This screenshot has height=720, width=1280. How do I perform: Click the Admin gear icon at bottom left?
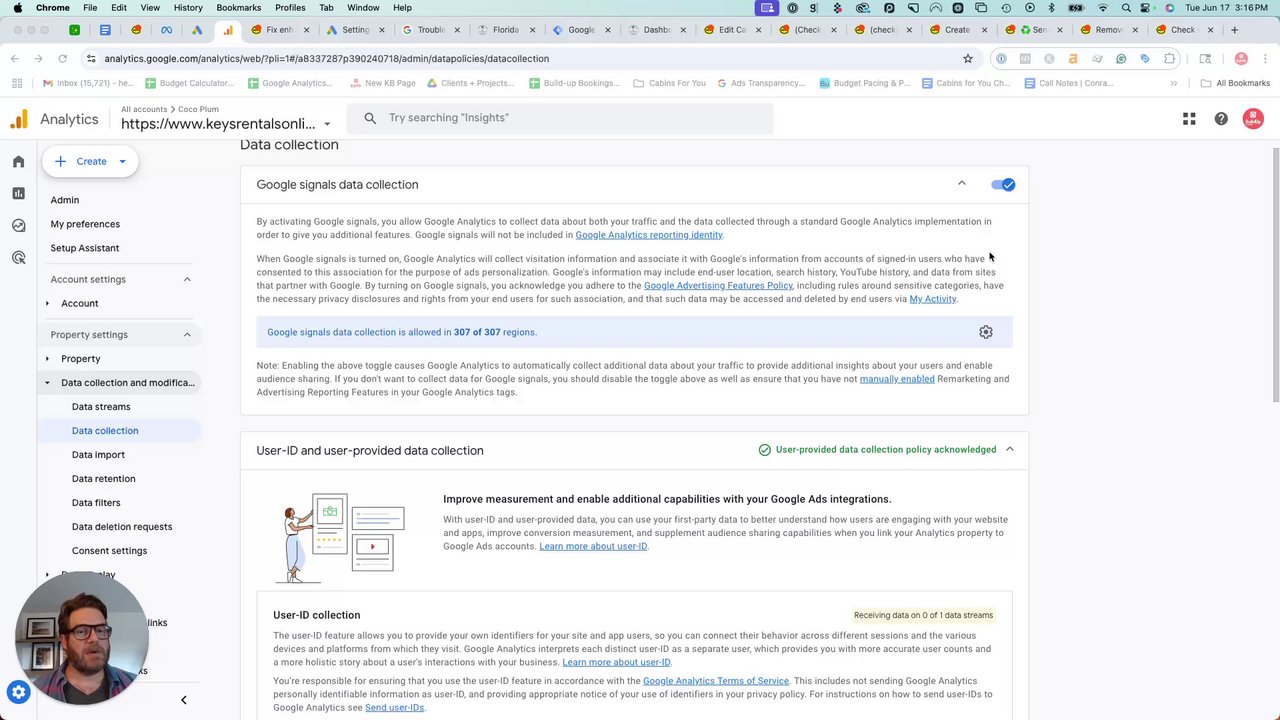click(x=18, y=692)
